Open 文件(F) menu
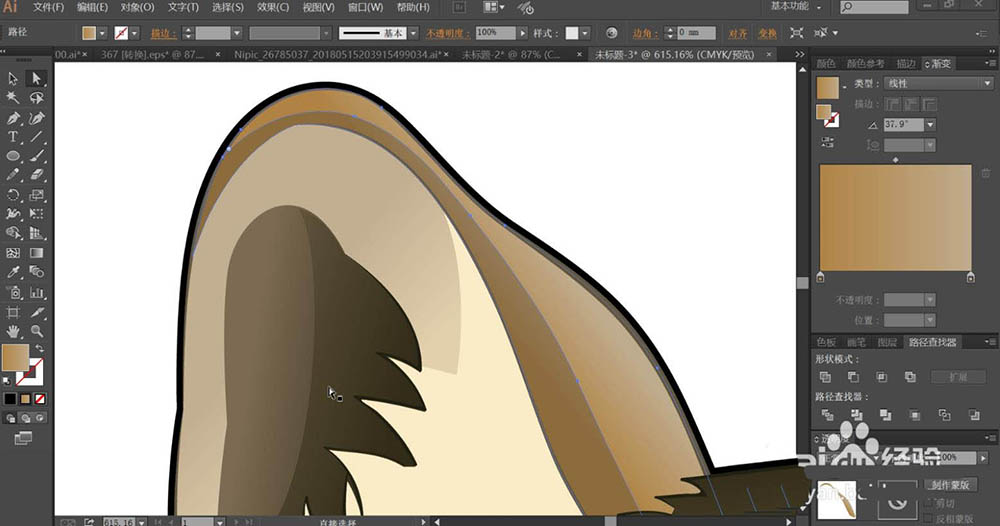 tap(48, 8)
